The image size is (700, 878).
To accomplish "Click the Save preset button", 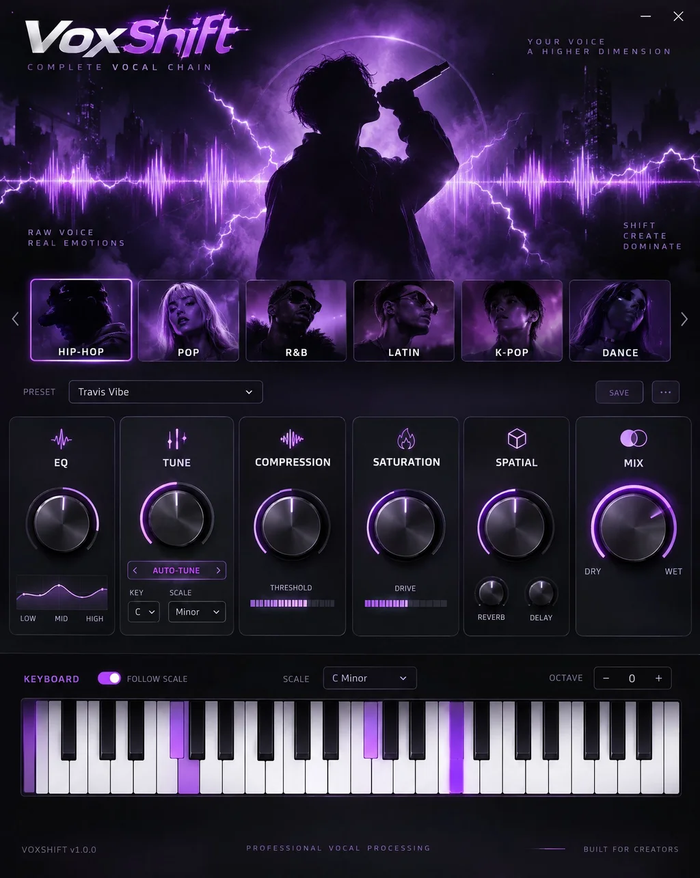I will point(619,392).
